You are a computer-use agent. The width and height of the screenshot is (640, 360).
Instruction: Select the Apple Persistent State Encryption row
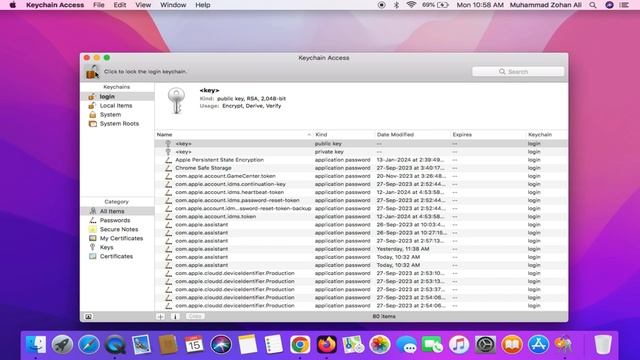point(361,160)
